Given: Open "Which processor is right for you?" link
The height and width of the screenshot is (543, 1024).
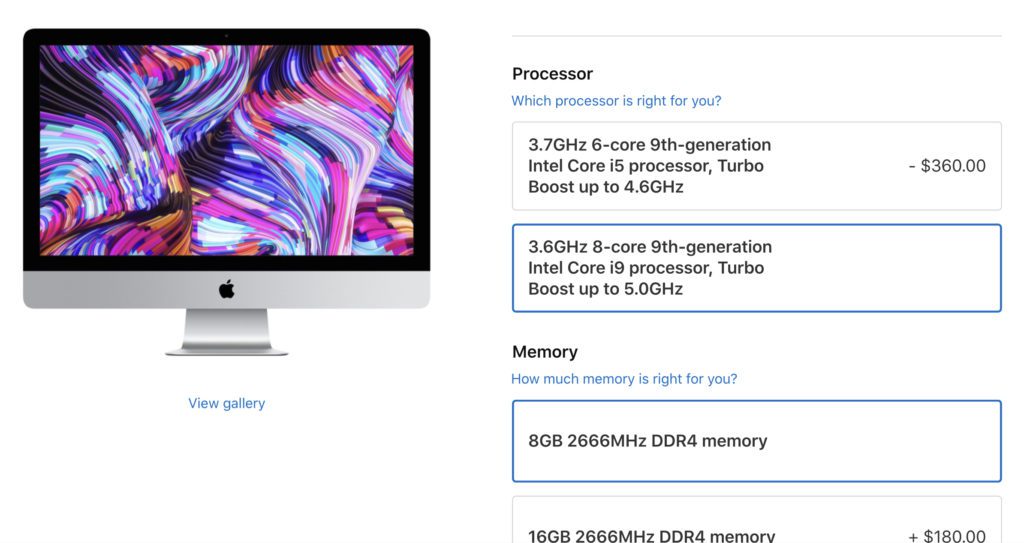Looking at the screenshot, I should point(616,101).
